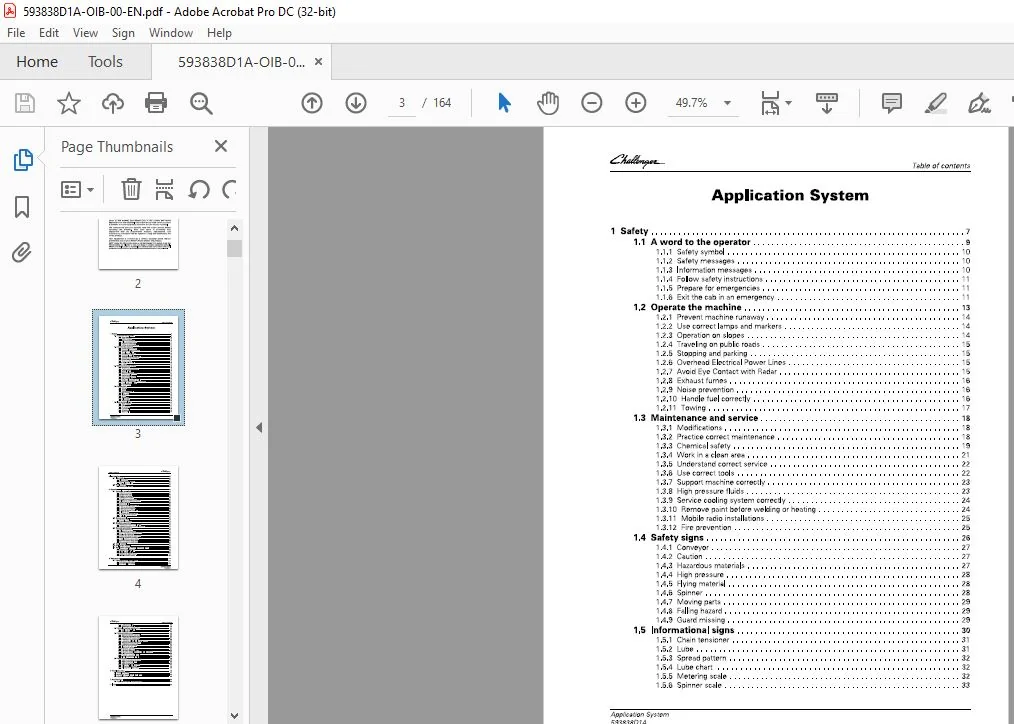
Task: Click the '1 Safety' contents entry
Action: (x=790, y=231)
